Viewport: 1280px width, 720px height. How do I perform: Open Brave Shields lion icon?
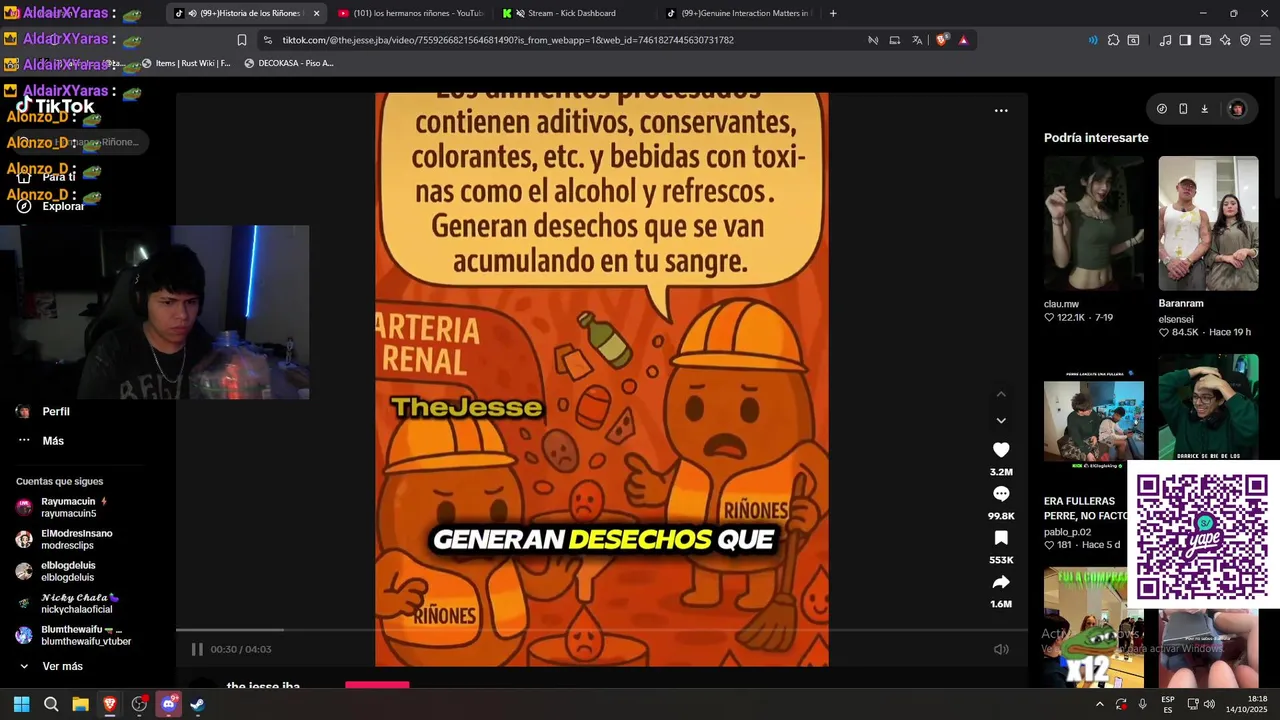click(941, 40)
